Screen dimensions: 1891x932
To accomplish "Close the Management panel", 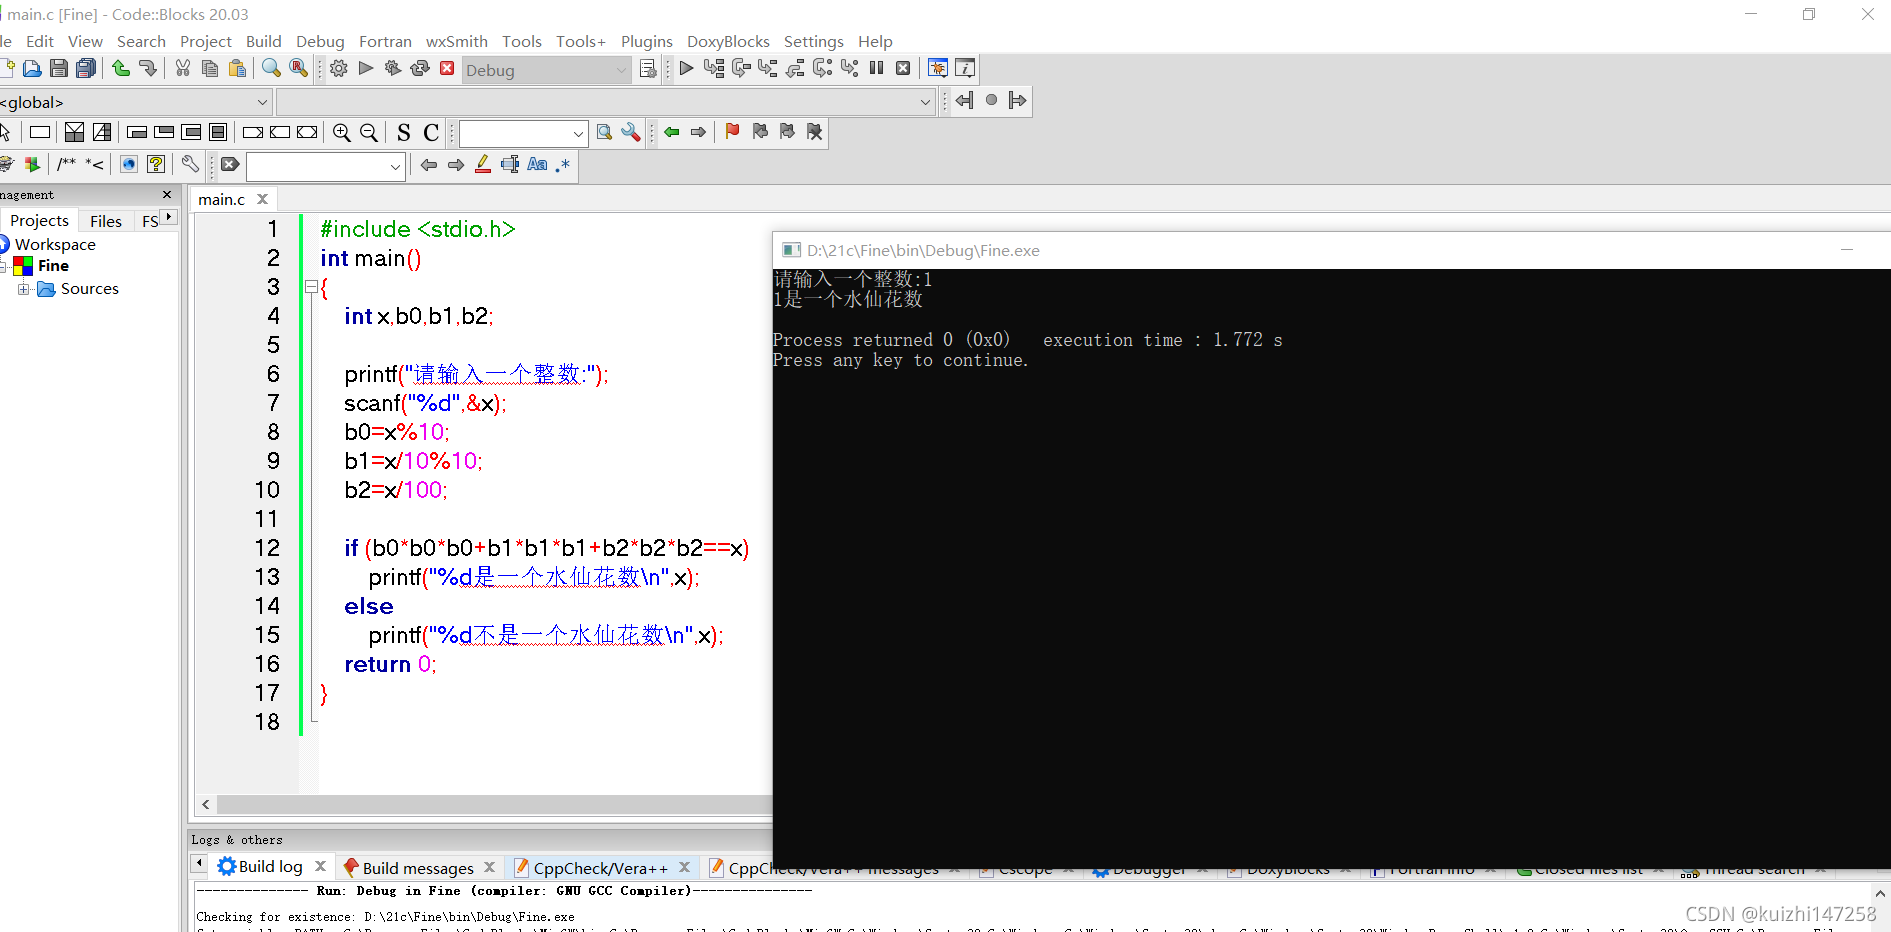I will (x=167, y=195).
